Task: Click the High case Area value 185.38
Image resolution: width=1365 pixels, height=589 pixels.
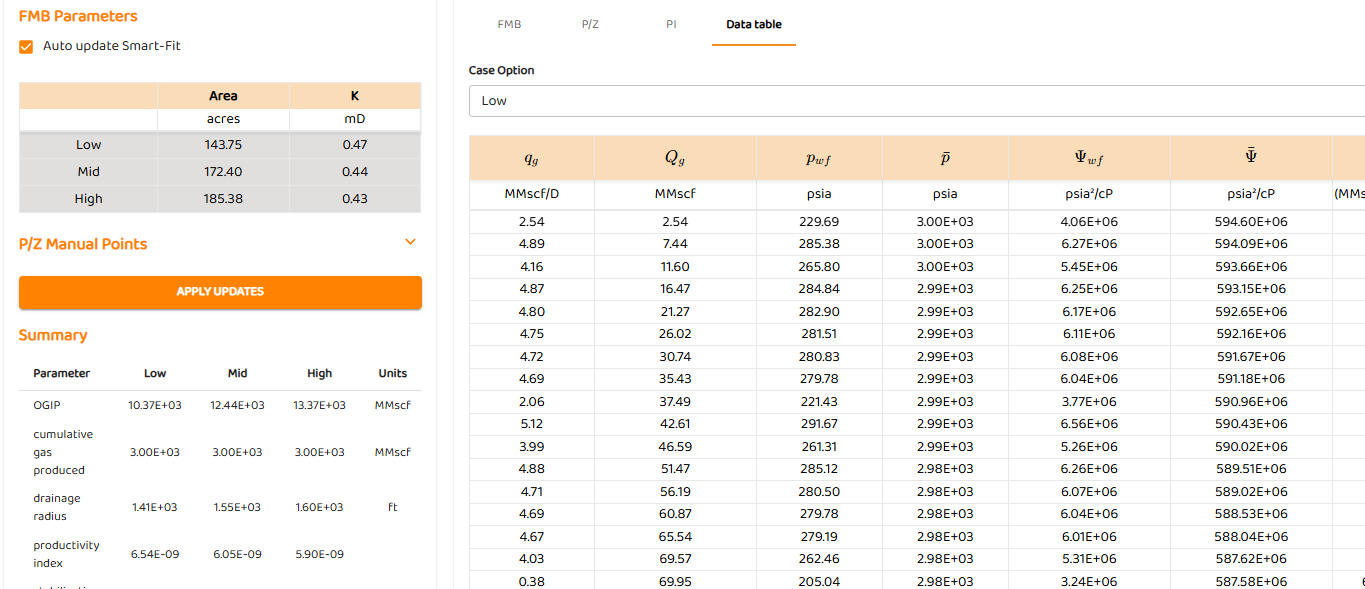Action: (223, 199)
